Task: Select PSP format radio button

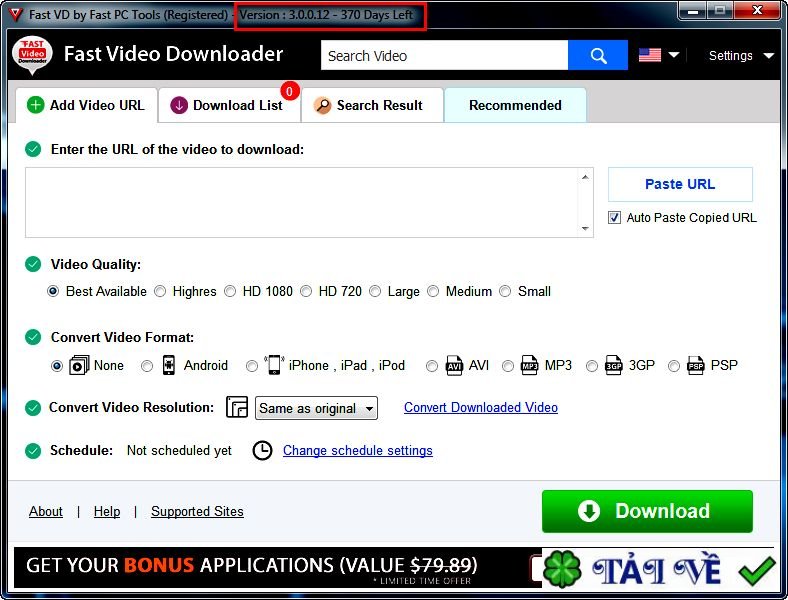Action: 674,366
